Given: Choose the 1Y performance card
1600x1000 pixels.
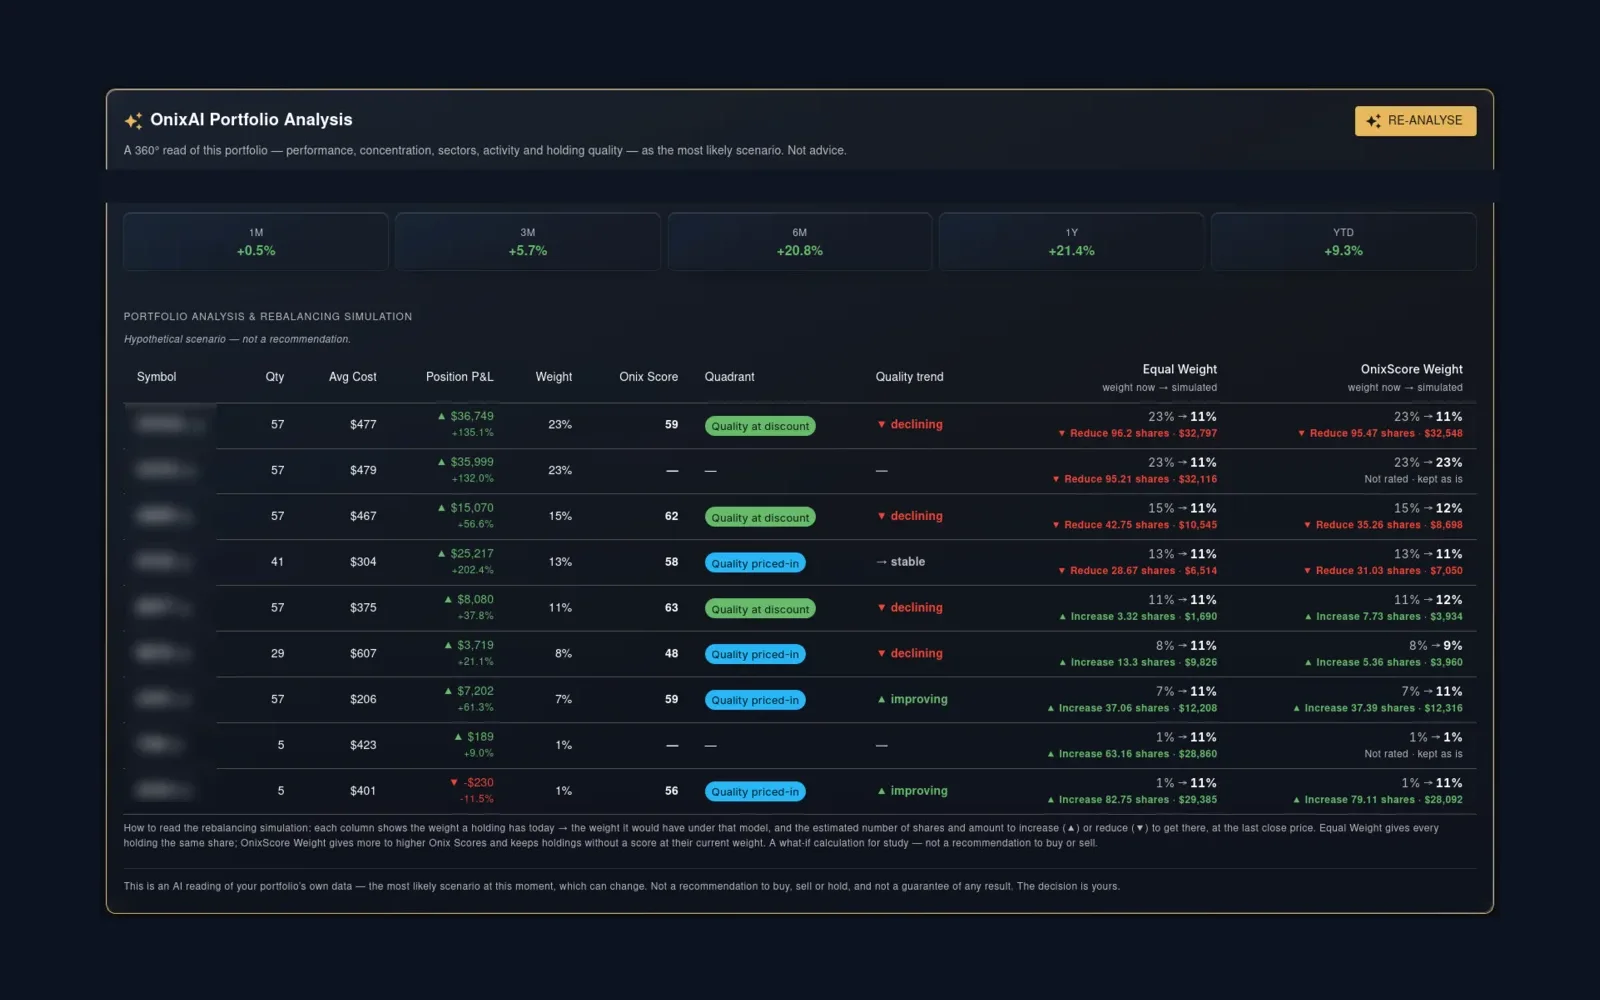Looking at the screenshot, I should pos(1071,242).
